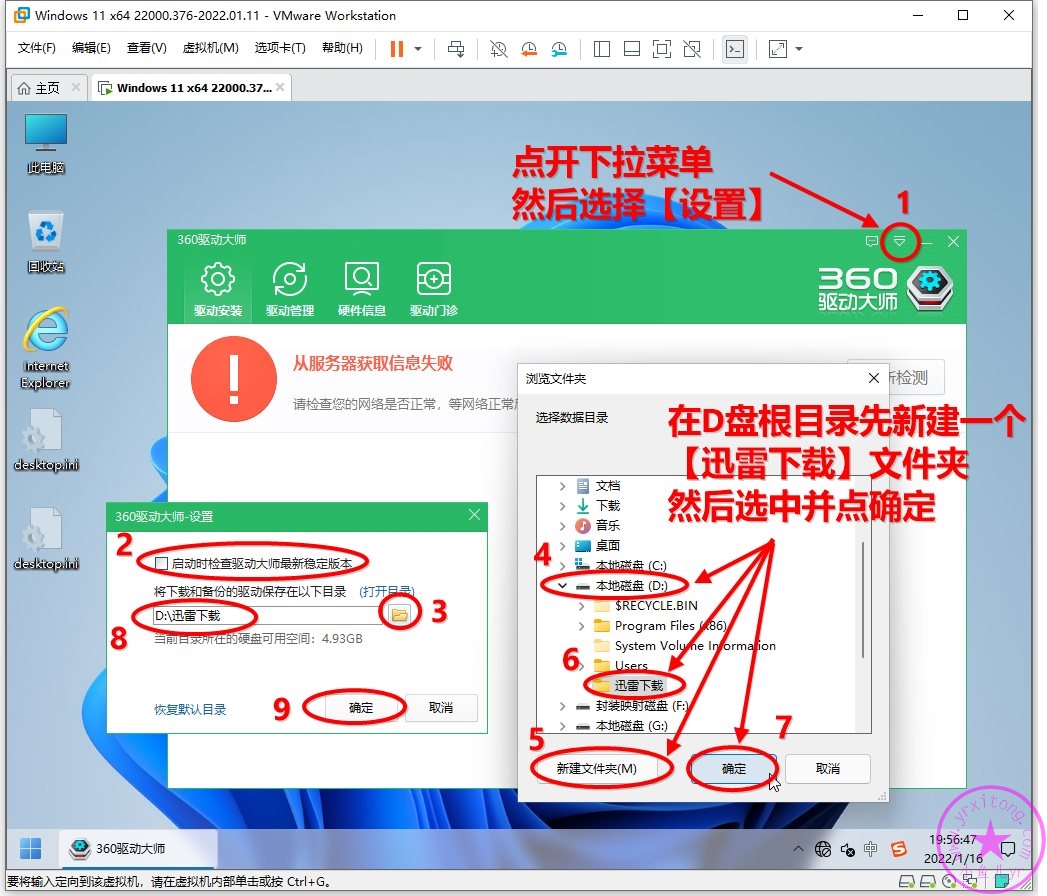The width and height of the screenshot is (1047, 896).
Task: Close the 360驱动大师-设置 dialog
Action: coord(474,515)
